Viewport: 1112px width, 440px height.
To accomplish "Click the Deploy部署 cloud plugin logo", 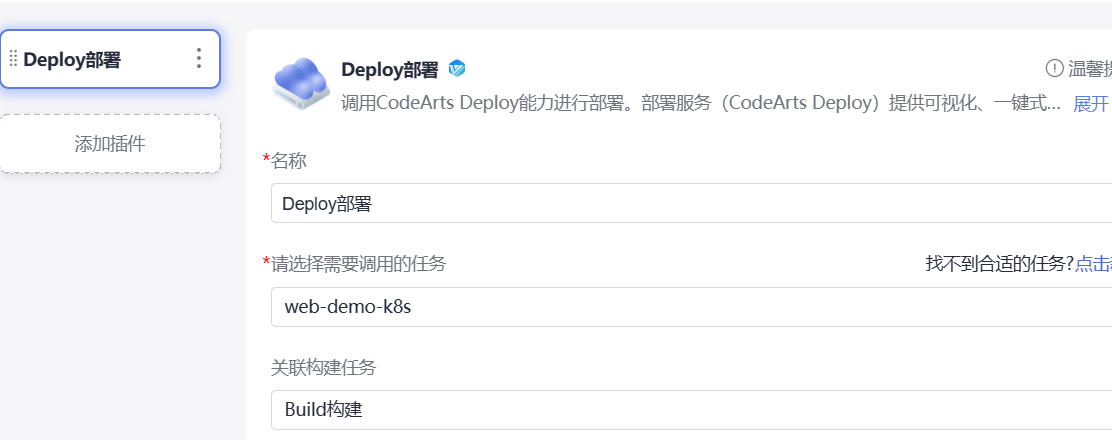I will coord(301,83).
